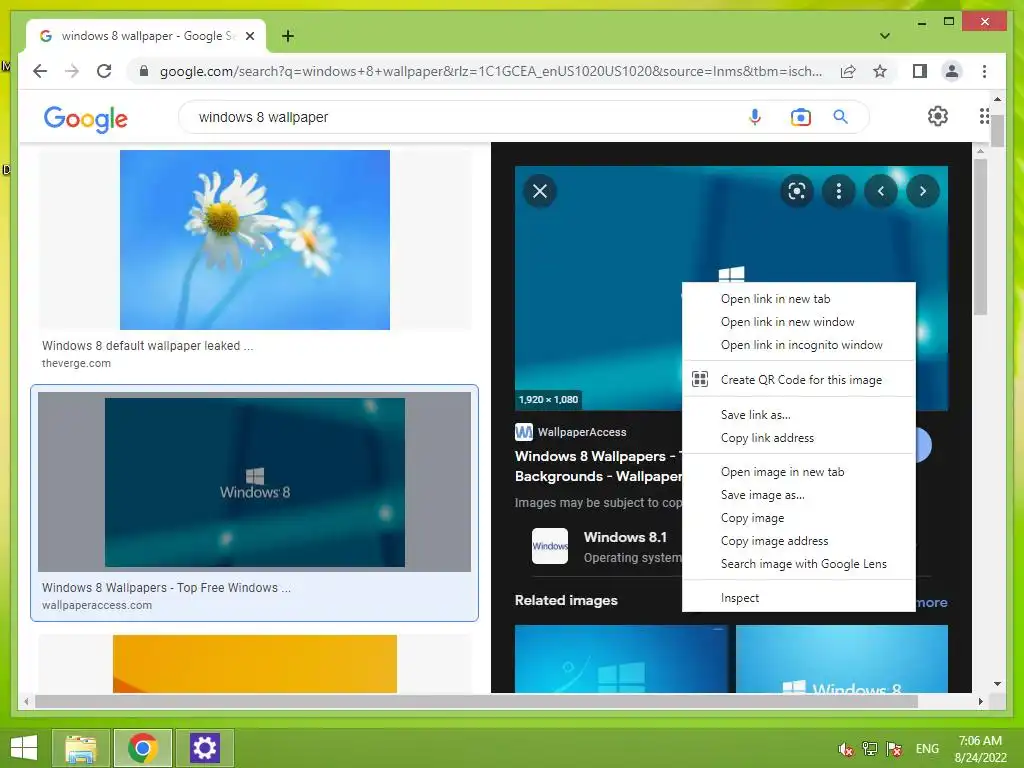Open a new tab with plus button

pos(288,36)
